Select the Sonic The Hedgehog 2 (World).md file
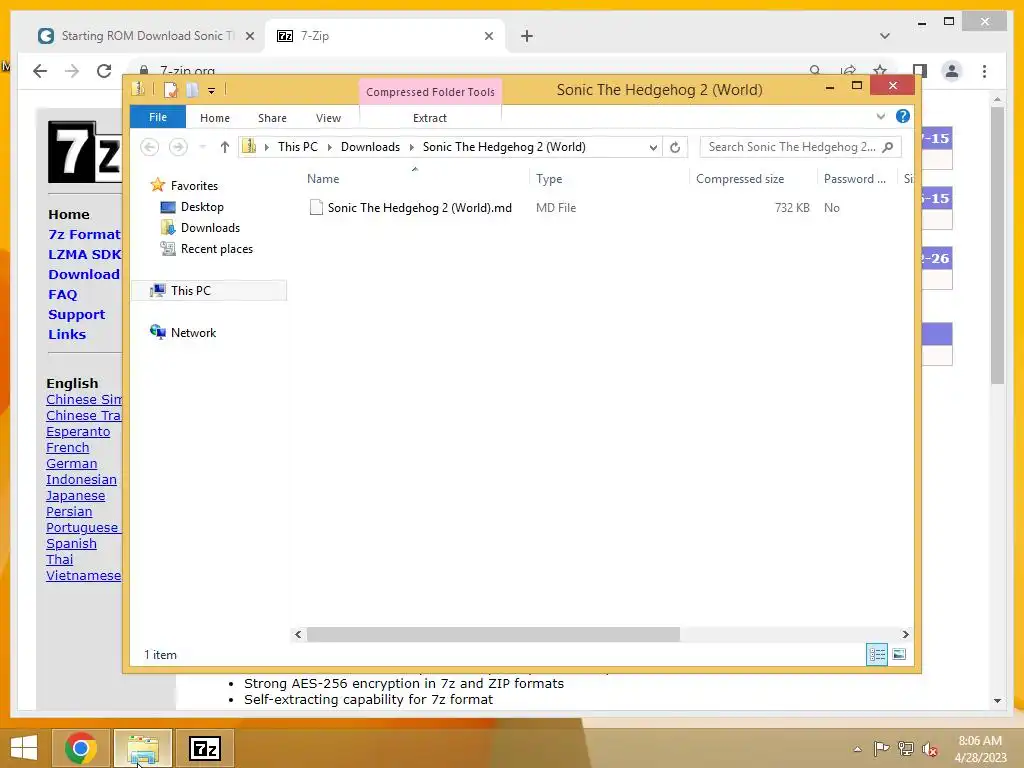Screen dimensions: 1024x768 (x=419, y=208)
